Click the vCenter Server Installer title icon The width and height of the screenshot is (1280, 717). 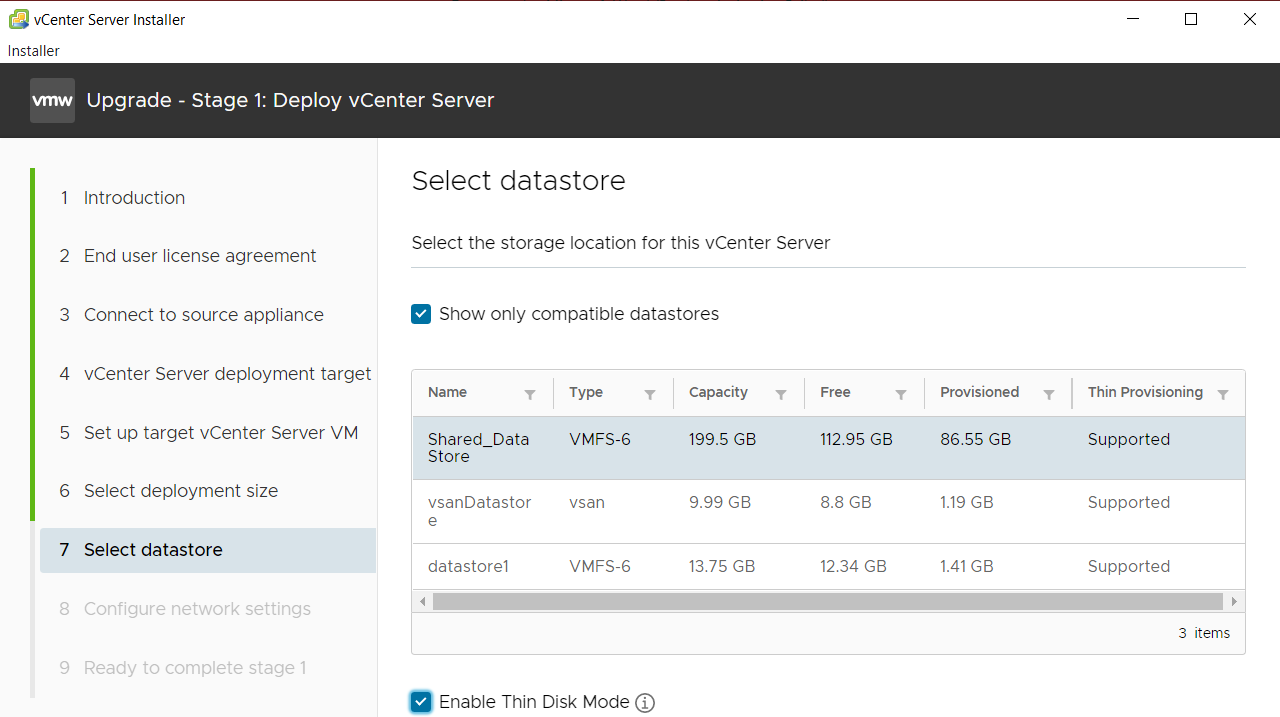pyautogui.click(x=18, y=19)
